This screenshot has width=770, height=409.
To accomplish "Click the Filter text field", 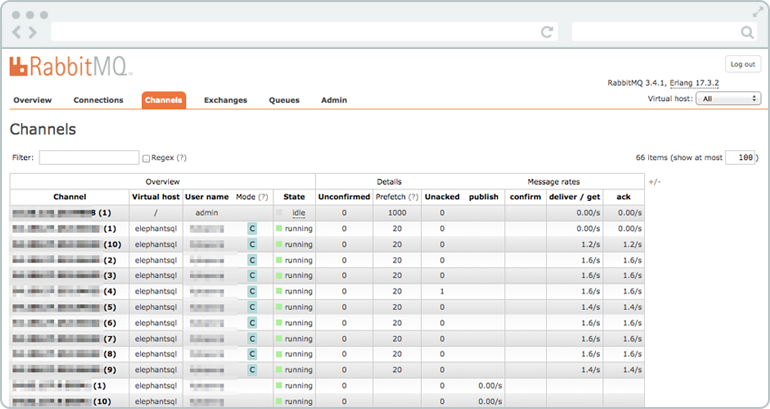I will point(89,158).
